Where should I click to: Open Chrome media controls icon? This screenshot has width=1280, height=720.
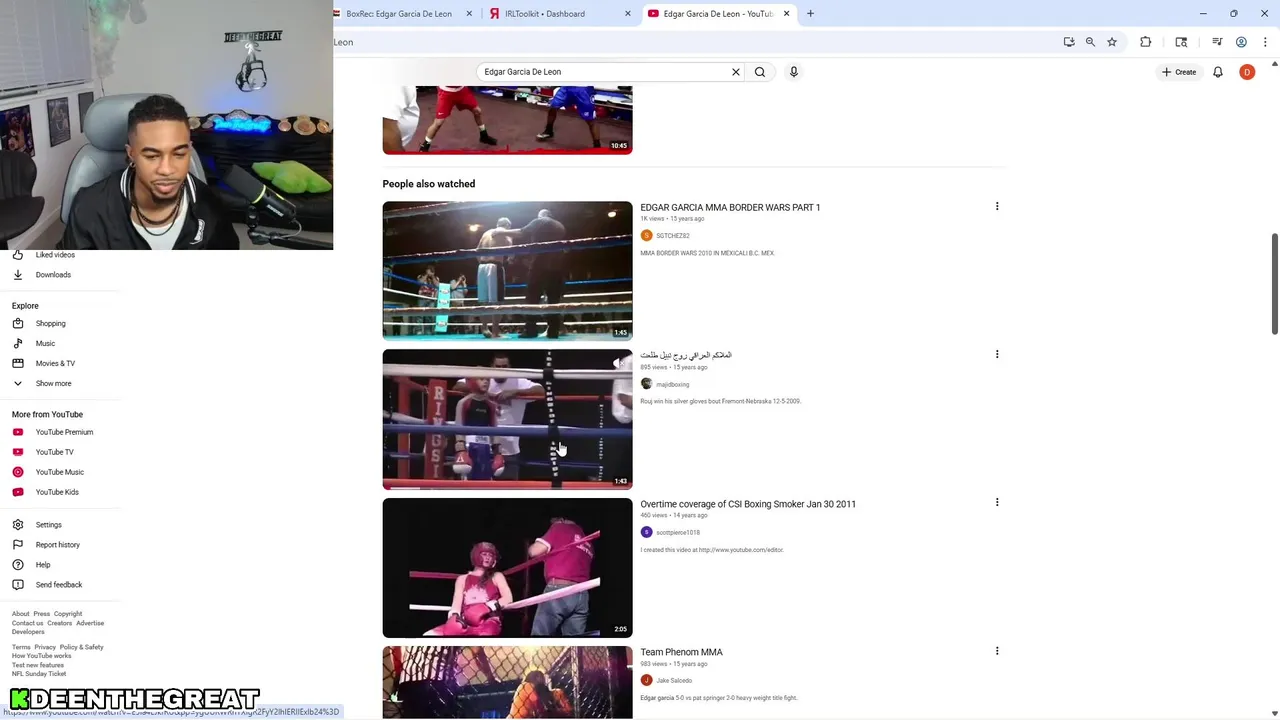1217,42
